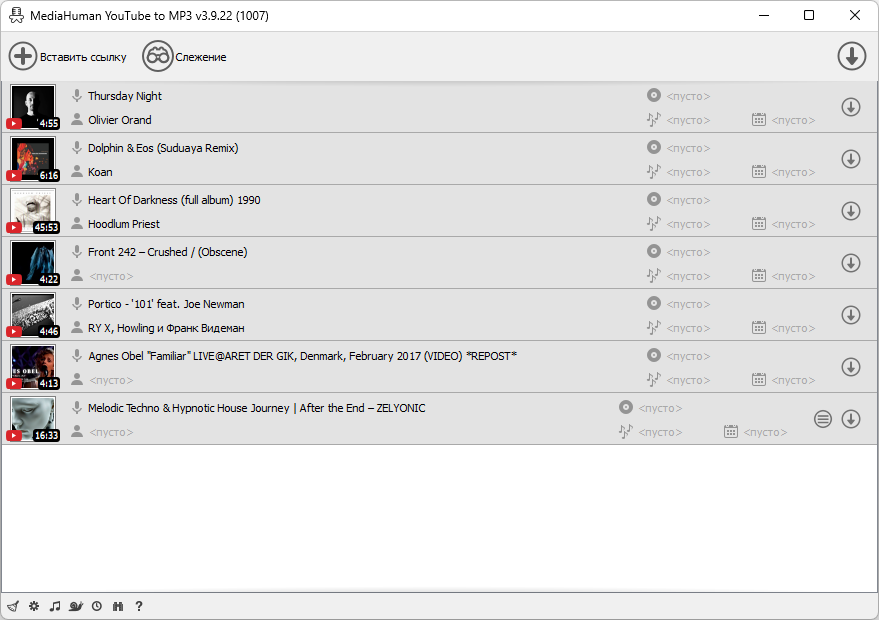Download Melodic Techno ZELYONIC track
This screenshot has width=879, height=620.
pos(850,419)
